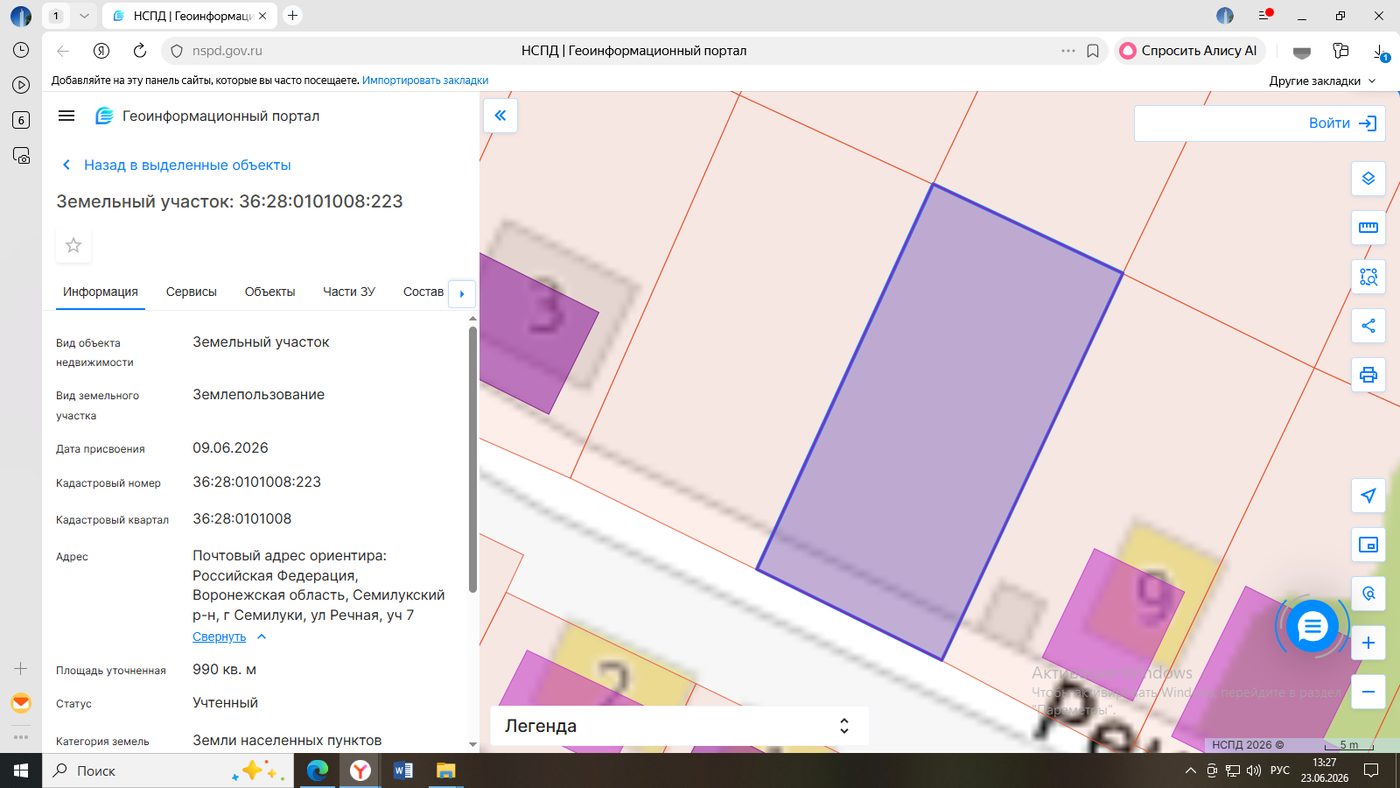
Task: Click Спросить Алису AI button
Action: (1189, 51)
